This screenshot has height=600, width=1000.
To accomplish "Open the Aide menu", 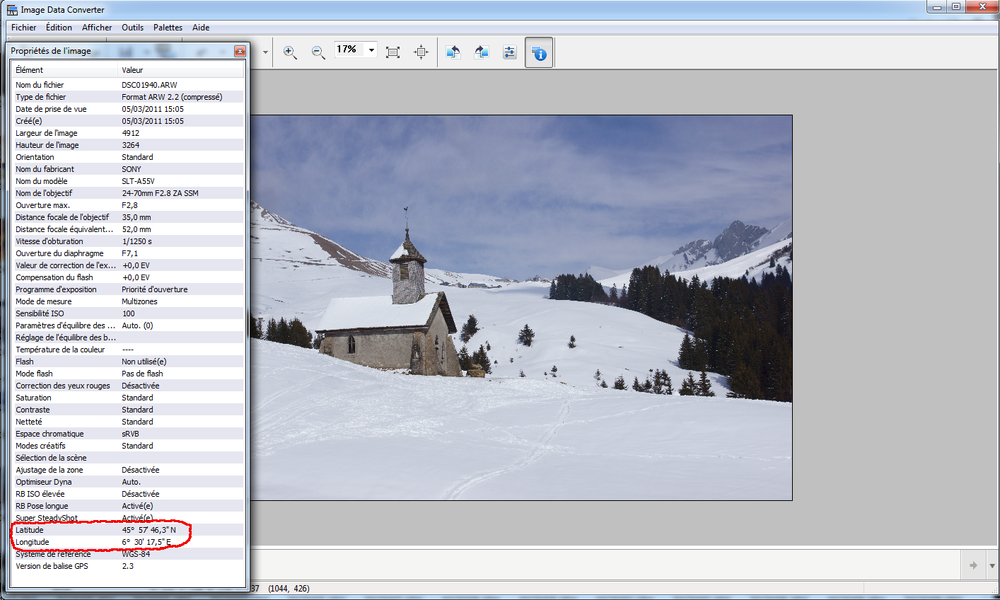I will point(201,27).
